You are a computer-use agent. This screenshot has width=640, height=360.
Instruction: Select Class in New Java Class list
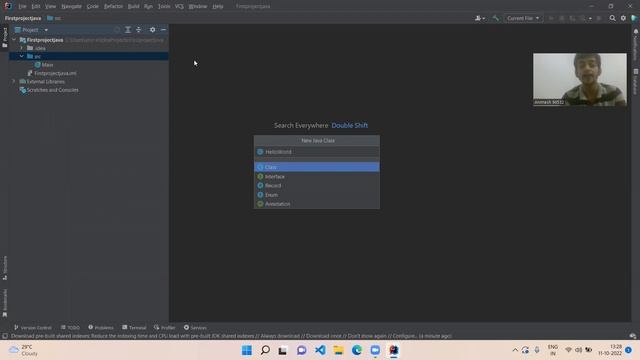pyautogui.click(x=317, y=167)
